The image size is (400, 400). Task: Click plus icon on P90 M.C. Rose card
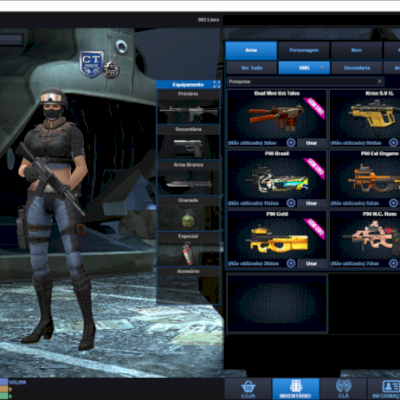[393, 263]
